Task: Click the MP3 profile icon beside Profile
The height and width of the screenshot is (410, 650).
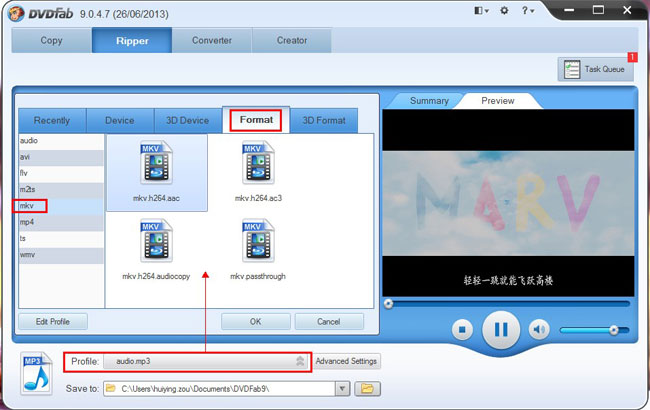Action: pos(36,373)
